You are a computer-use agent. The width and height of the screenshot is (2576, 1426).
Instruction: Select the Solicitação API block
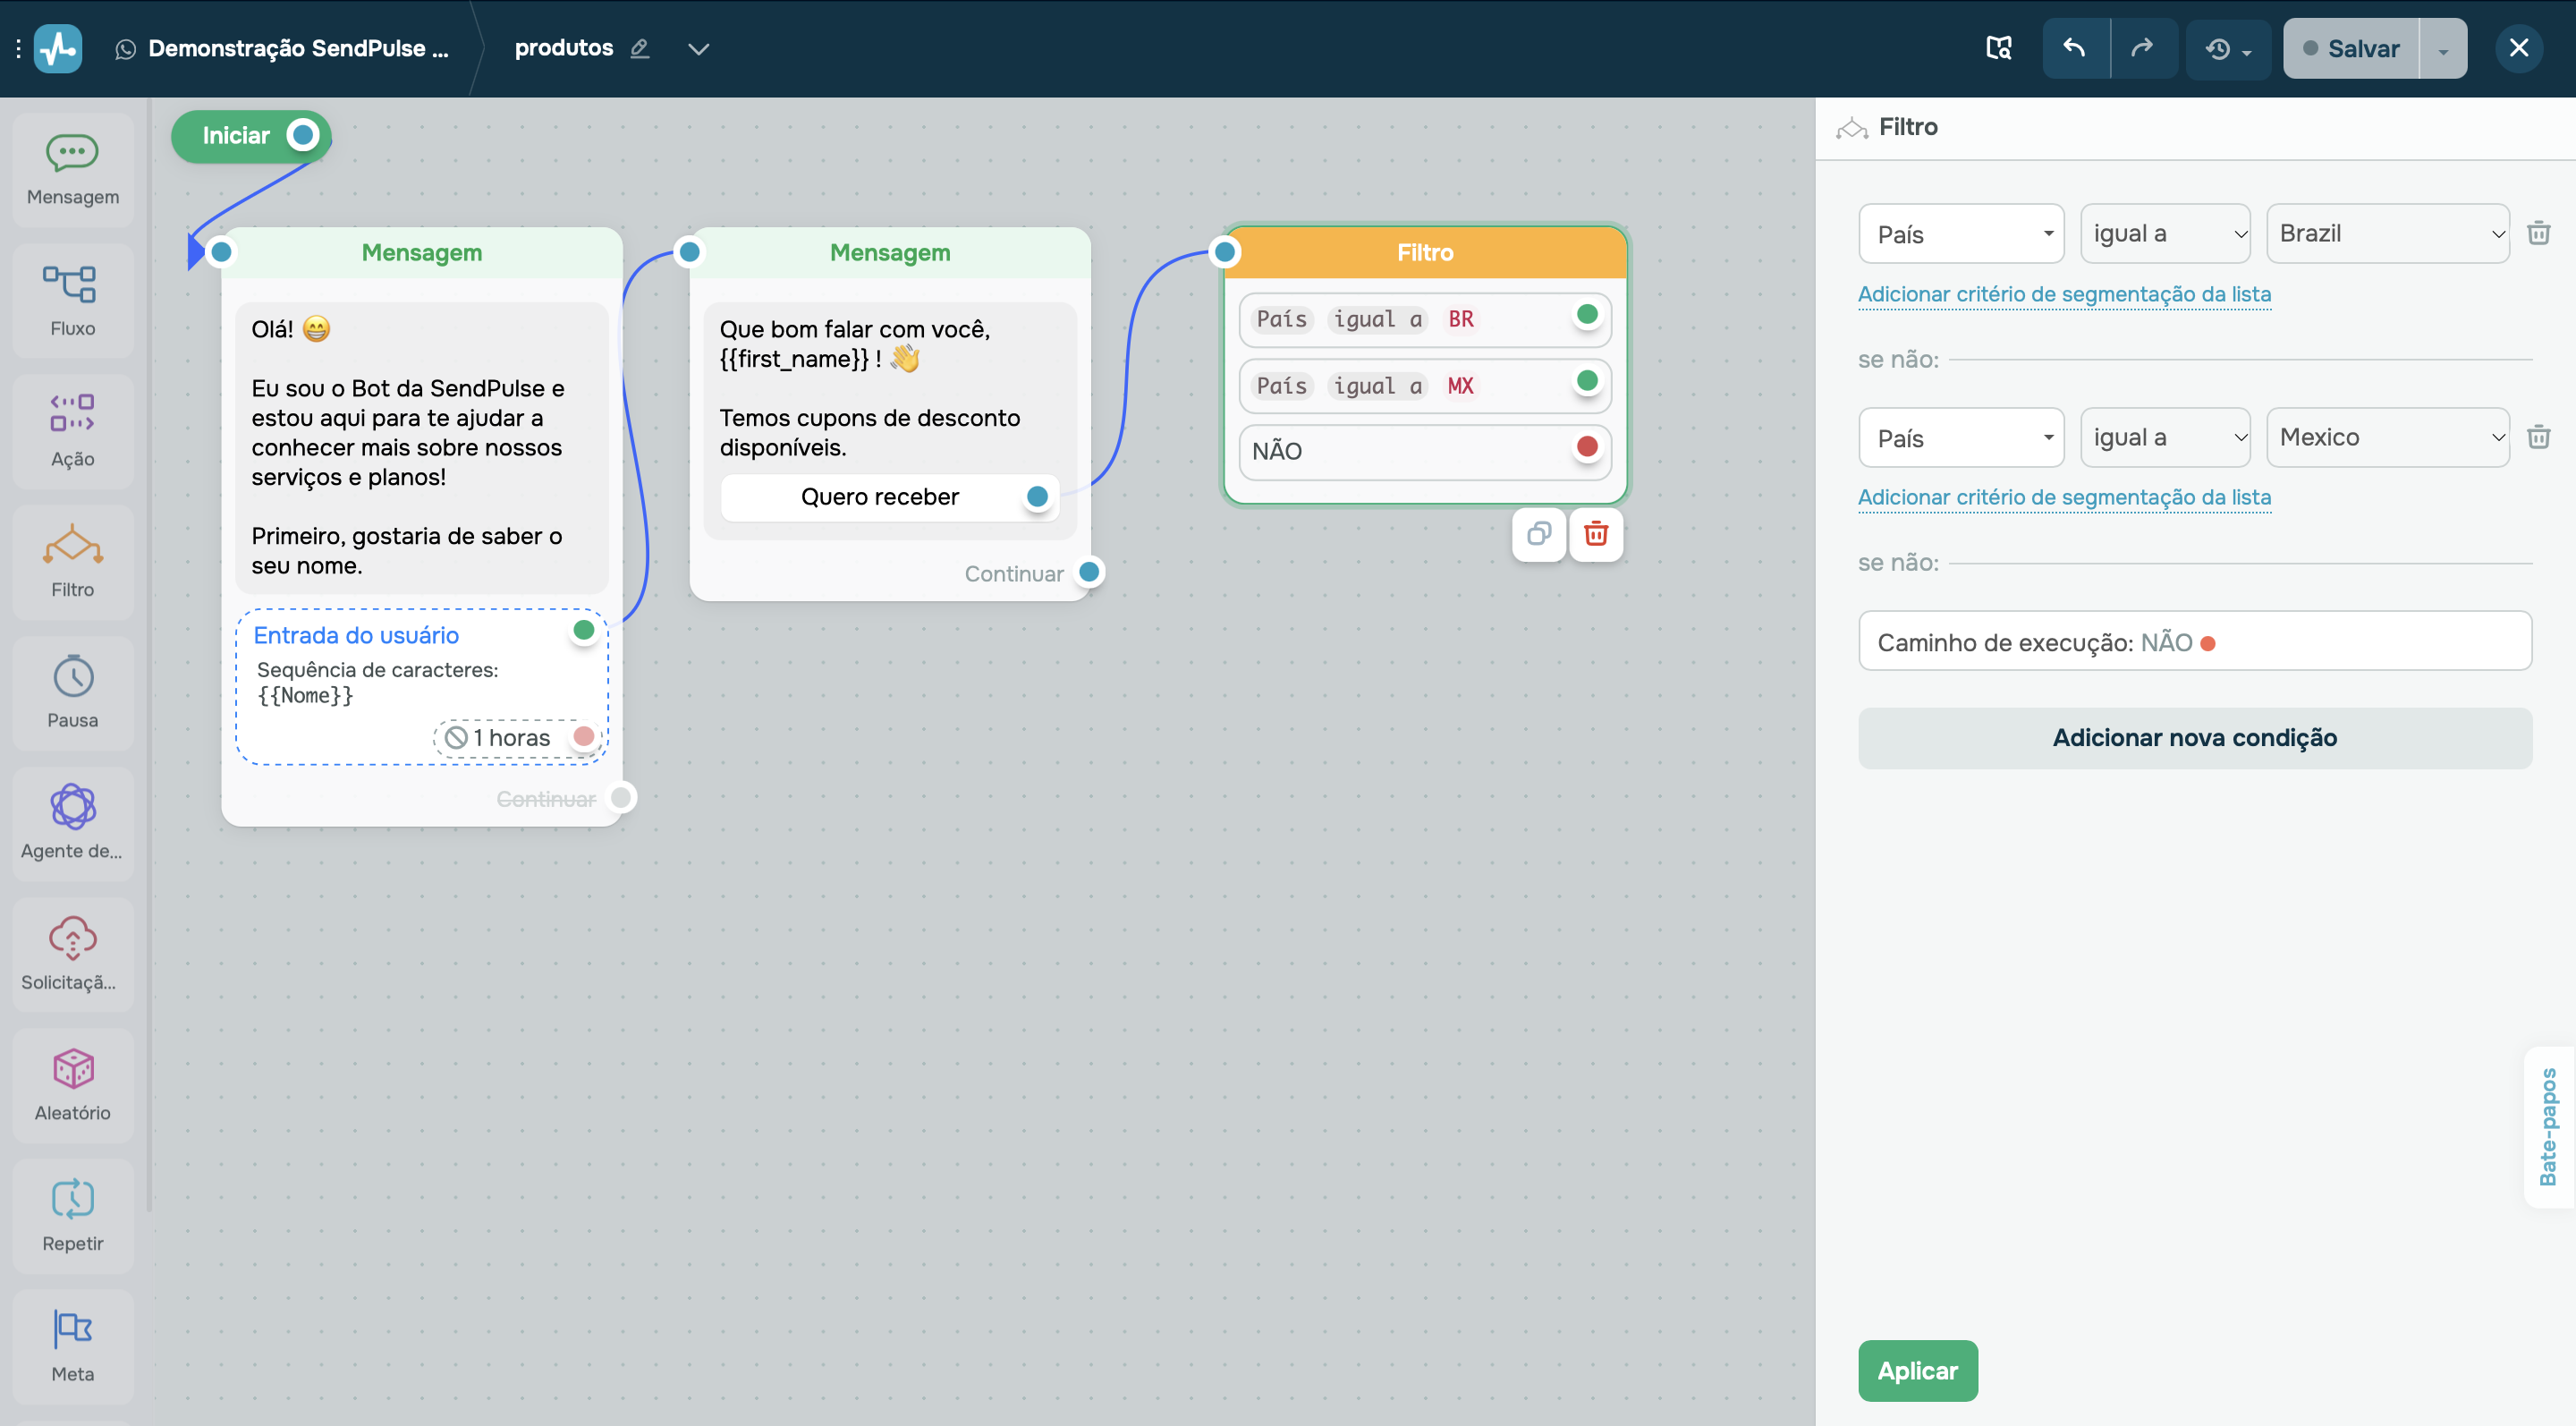click(73, 954)
